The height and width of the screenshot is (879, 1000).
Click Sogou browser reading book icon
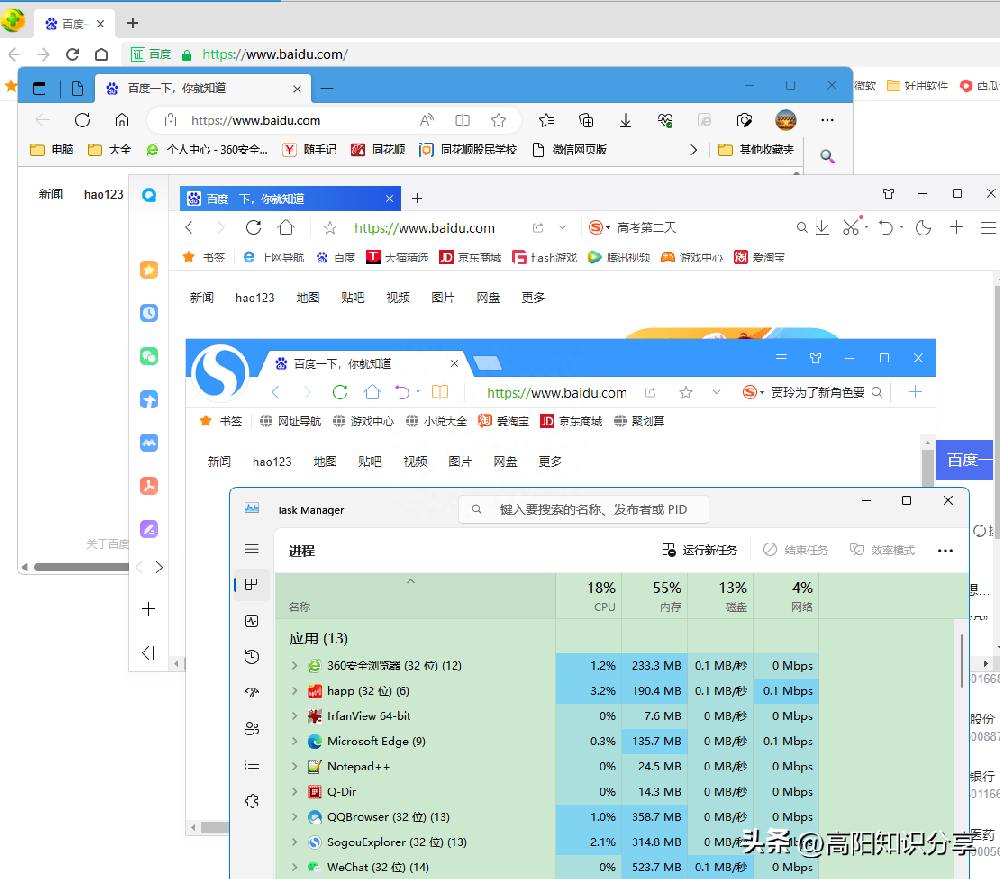440,392
